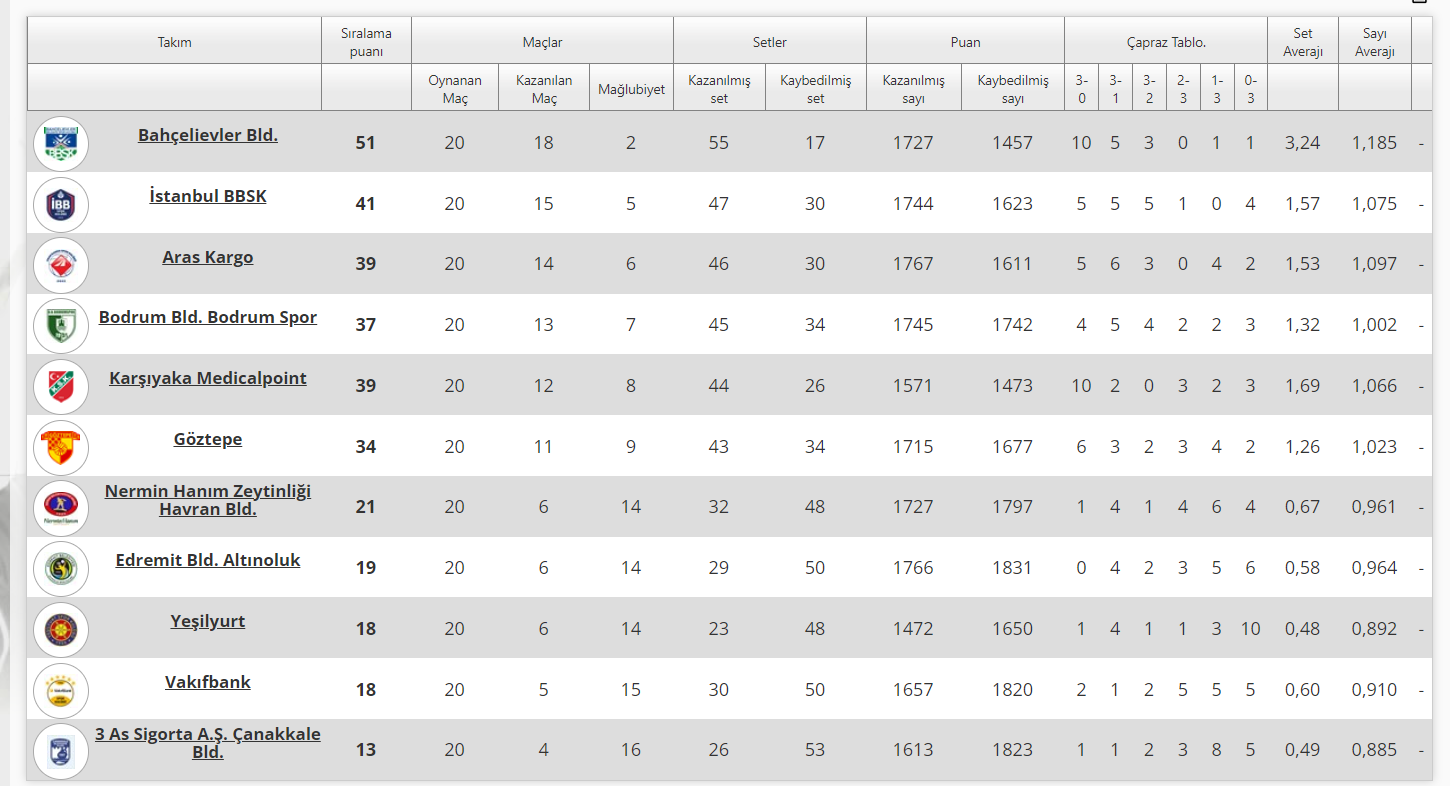Click the Kazanılmış sayı sub-header
Screen dimensions: 1450x786
913,88
